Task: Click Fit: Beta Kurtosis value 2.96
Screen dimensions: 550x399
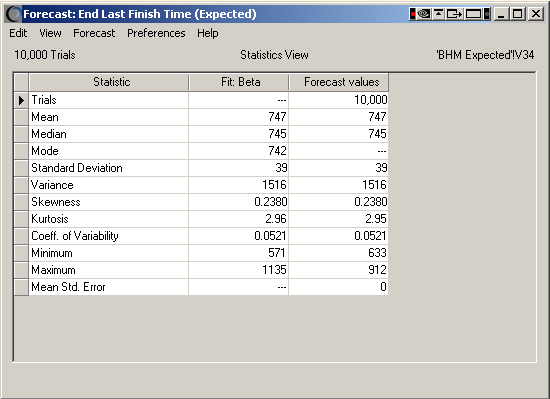Action: click(239, 219)
